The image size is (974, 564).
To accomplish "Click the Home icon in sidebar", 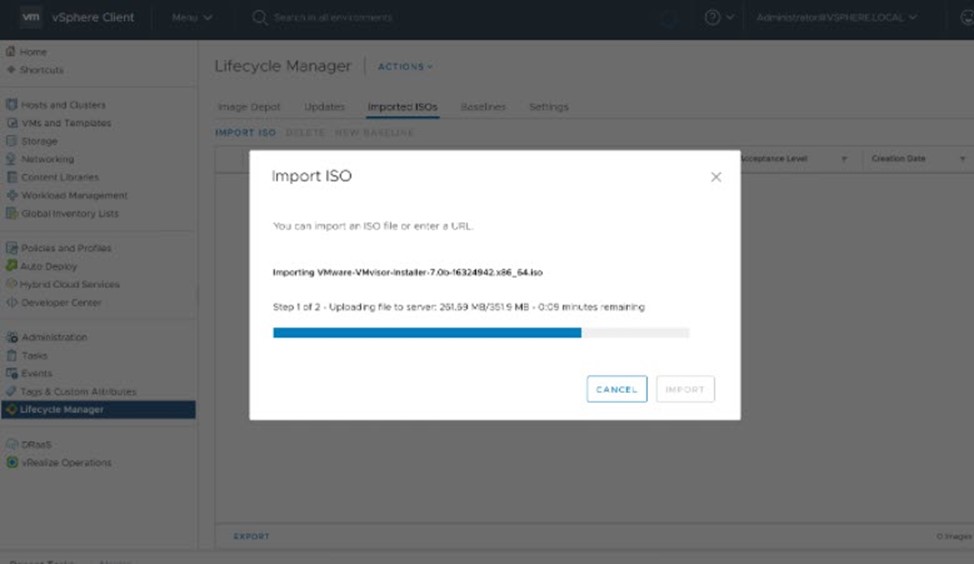I will 11,52.
